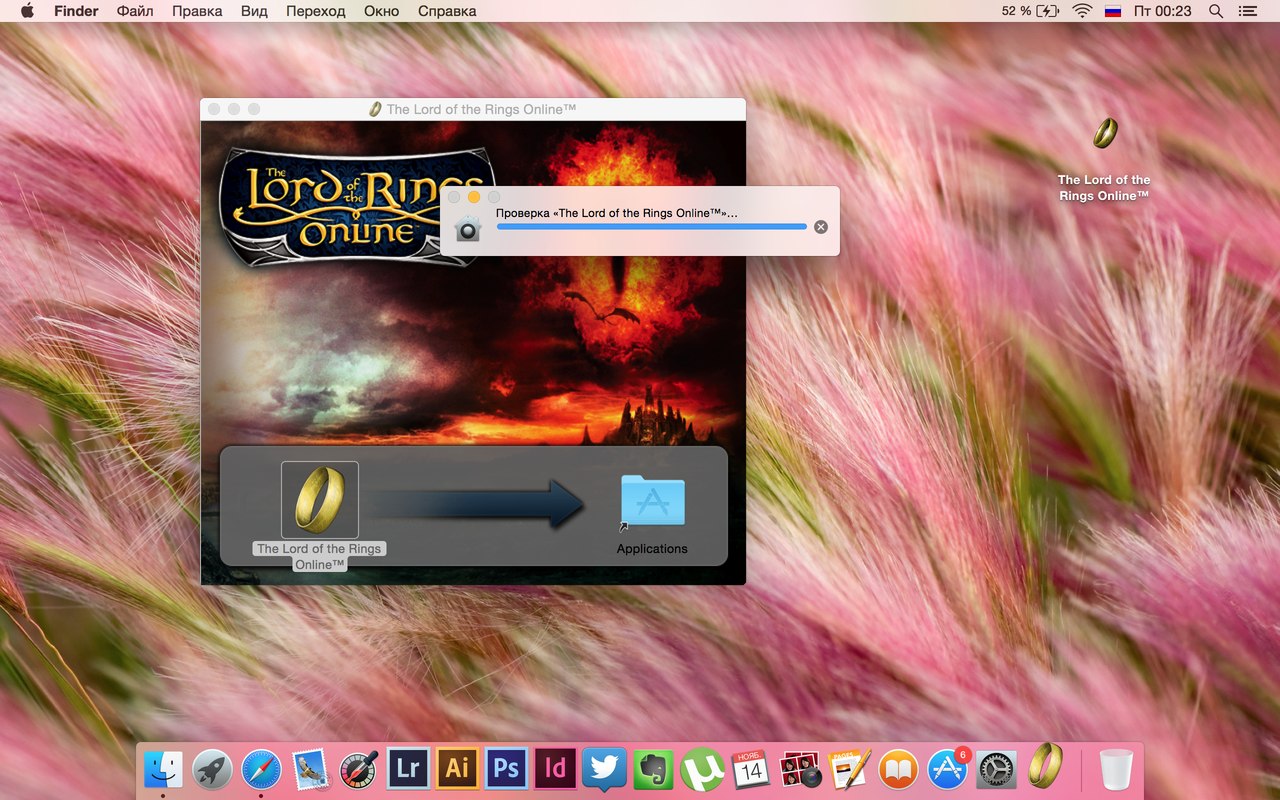Launch Adobe Illustrator from the dock
The image size is (1280, 800).
click(457, 768)
